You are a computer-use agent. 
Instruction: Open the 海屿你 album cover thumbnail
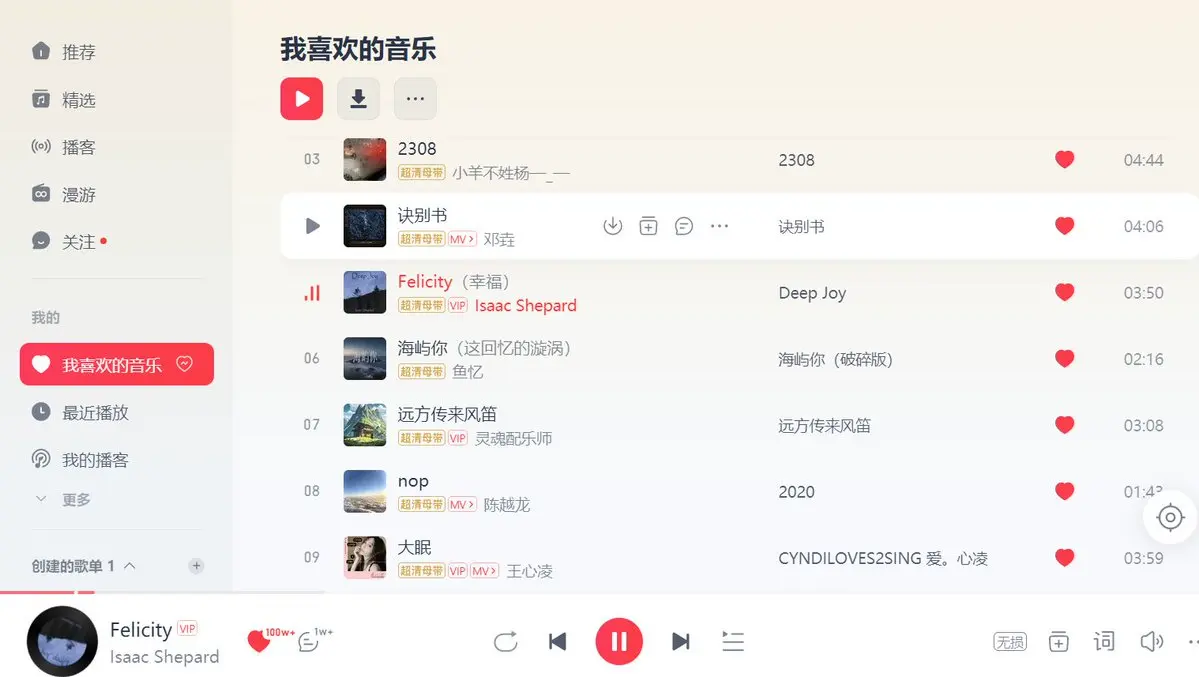click(364, 358)
